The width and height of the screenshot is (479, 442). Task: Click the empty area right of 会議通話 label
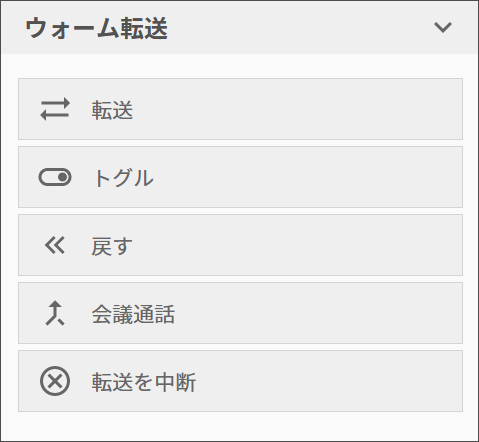click(317, 313)
